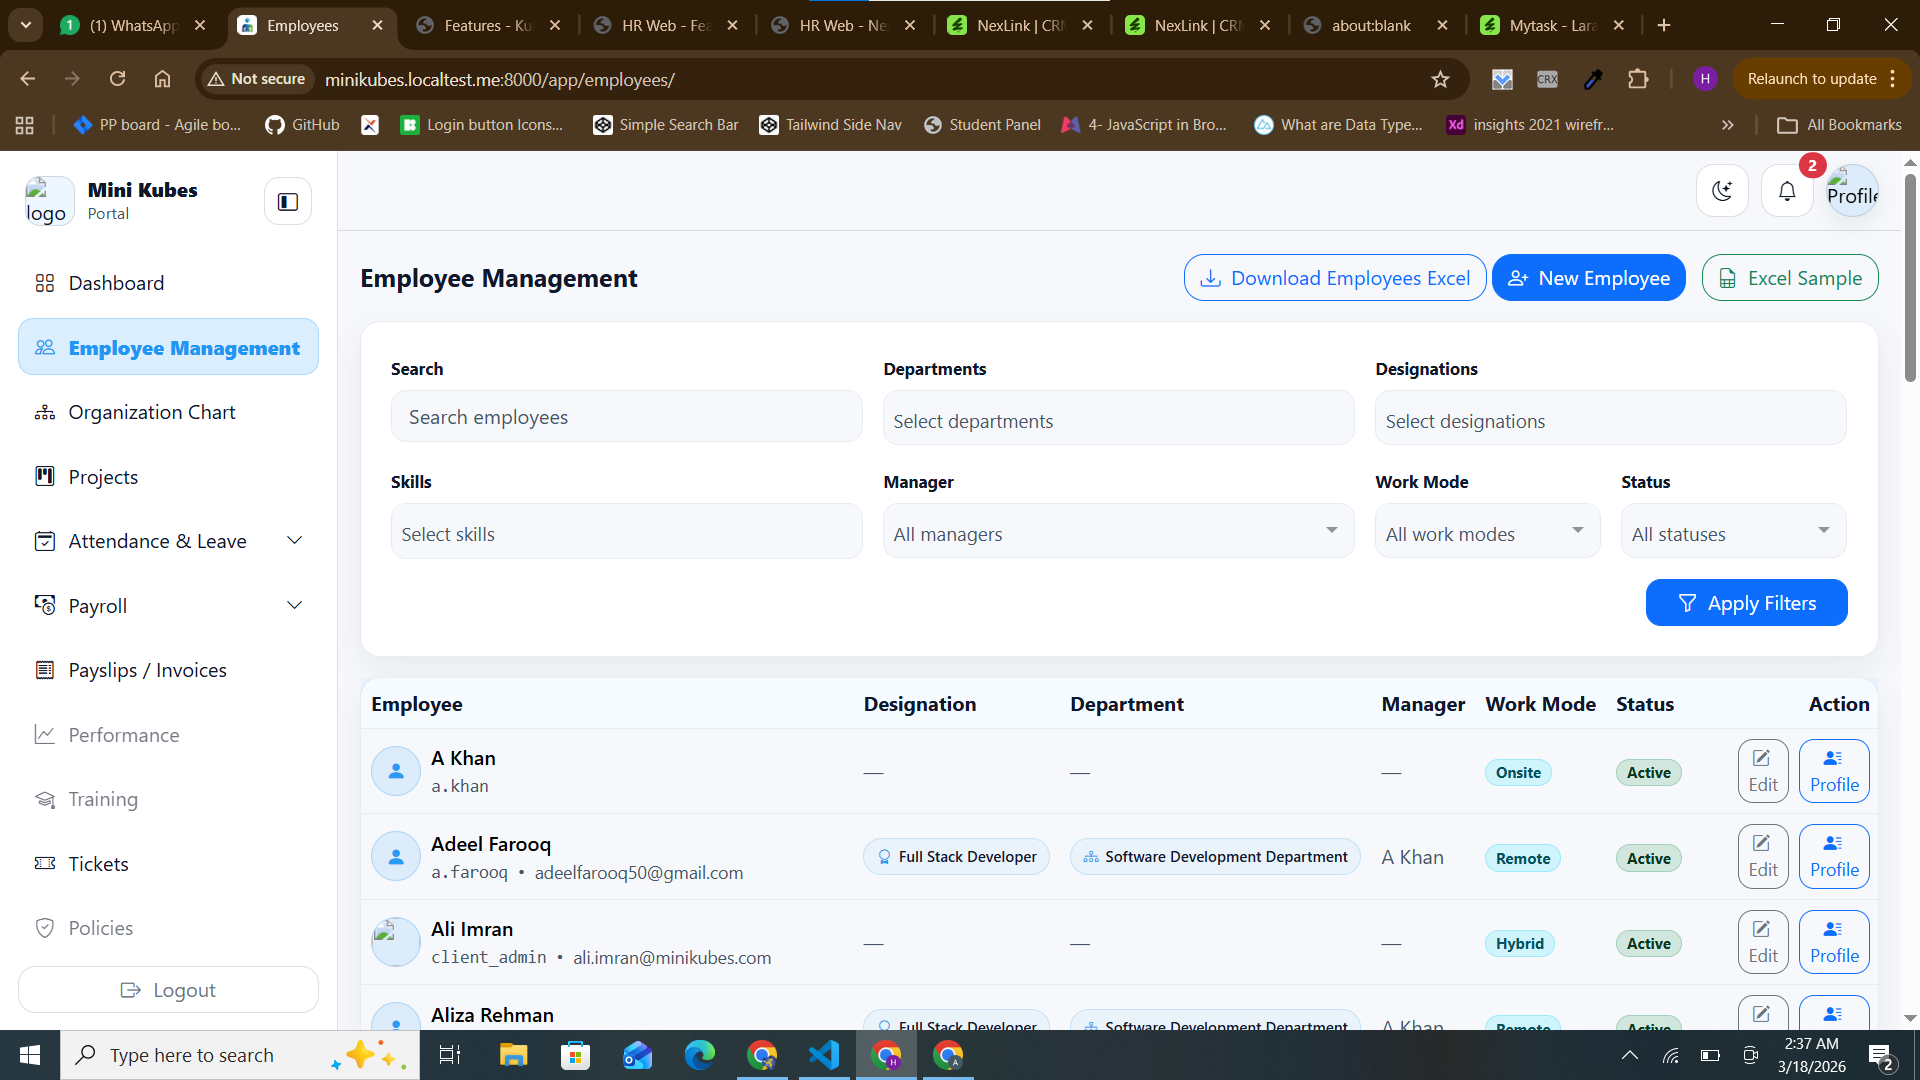Viewport: 1920px width, 1080px height.
Task: Open the All managers dropdown
Action: click(1117, 531)
